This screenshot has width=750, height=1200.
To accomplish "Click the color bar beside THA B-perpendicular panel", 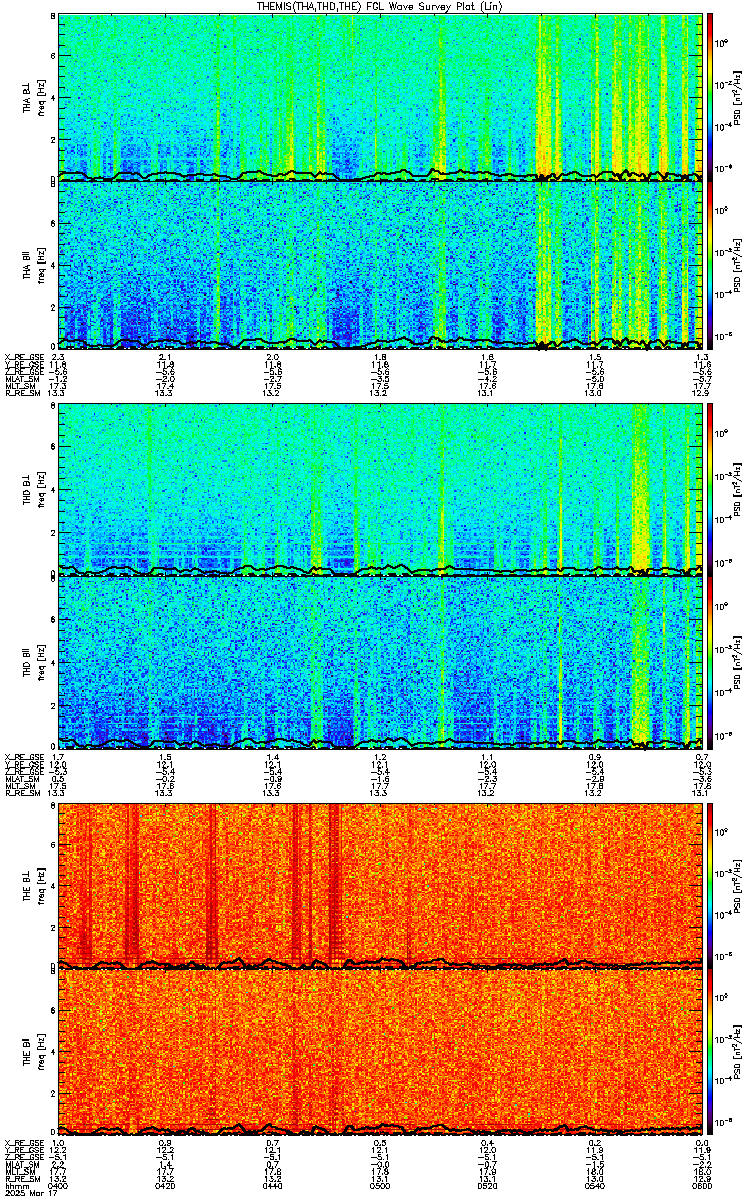I will (x=711, y=96).
